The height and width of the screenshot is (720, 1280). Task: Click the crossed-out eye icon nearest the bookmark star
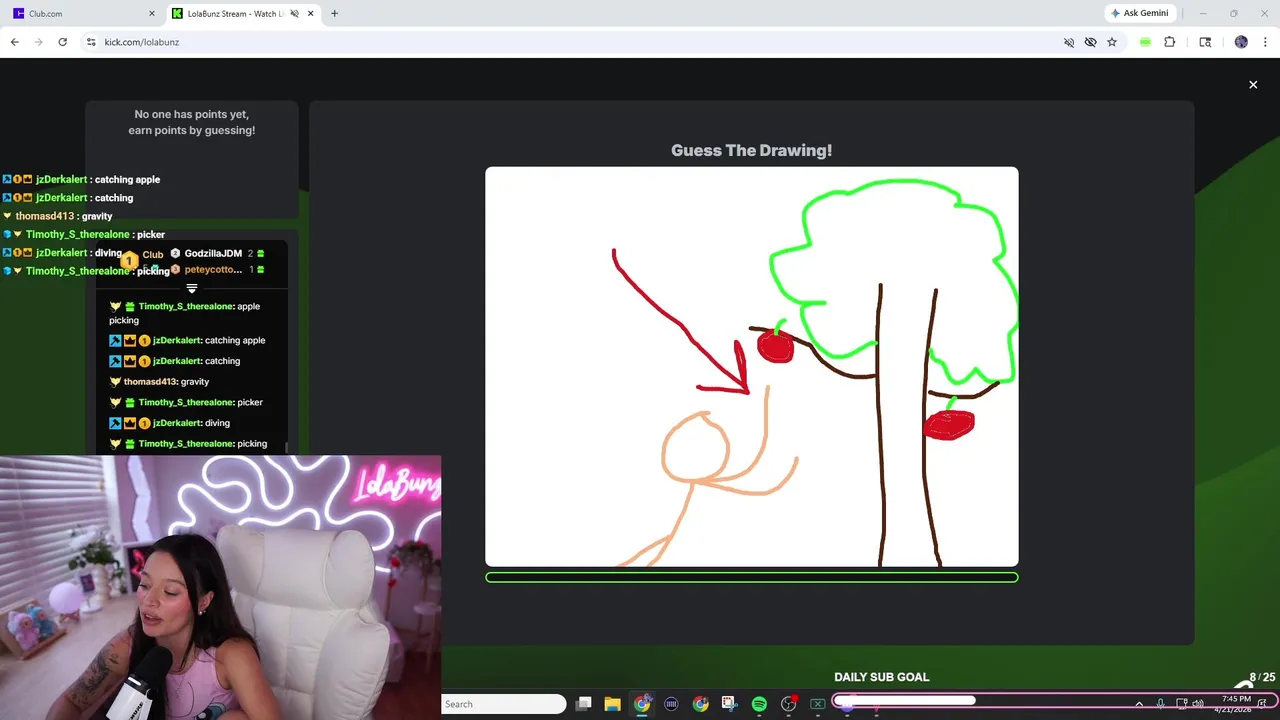1090,42
